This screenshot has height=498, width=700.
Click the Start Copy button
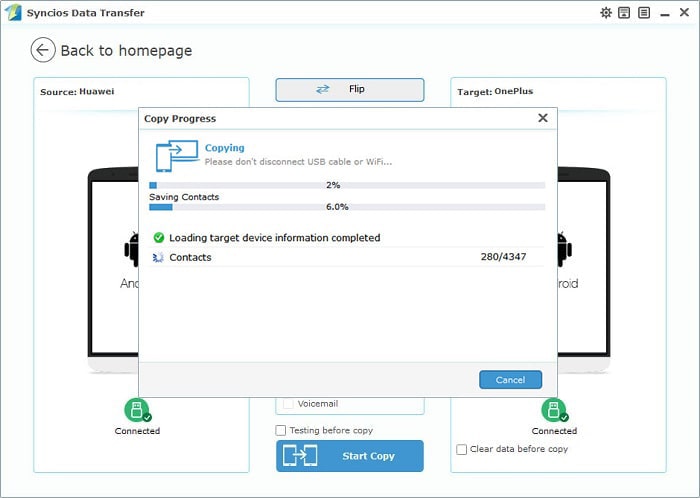[x=350, y=456]
